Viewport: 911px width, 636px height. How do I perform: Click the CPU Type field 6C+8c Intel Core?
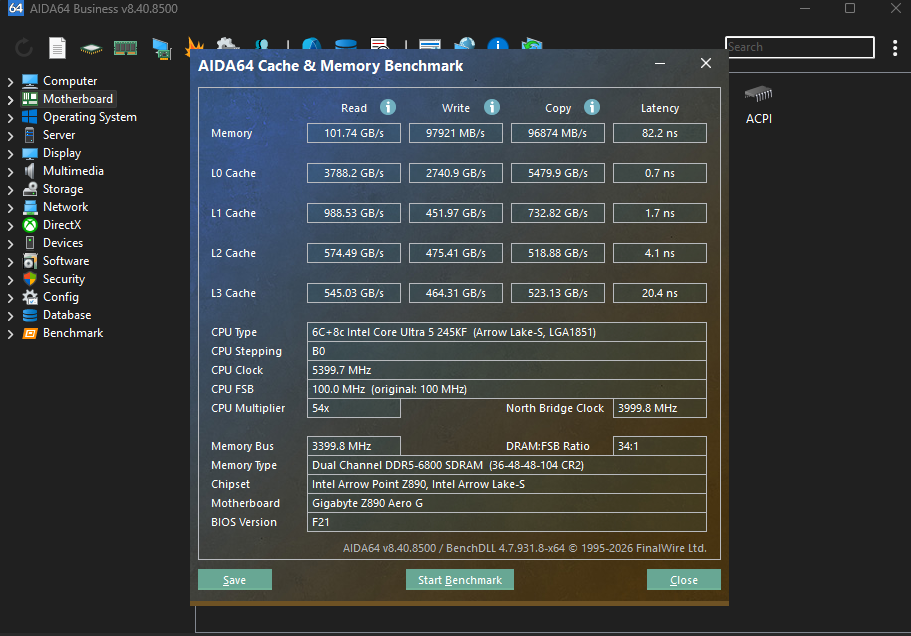pos(507,332)
